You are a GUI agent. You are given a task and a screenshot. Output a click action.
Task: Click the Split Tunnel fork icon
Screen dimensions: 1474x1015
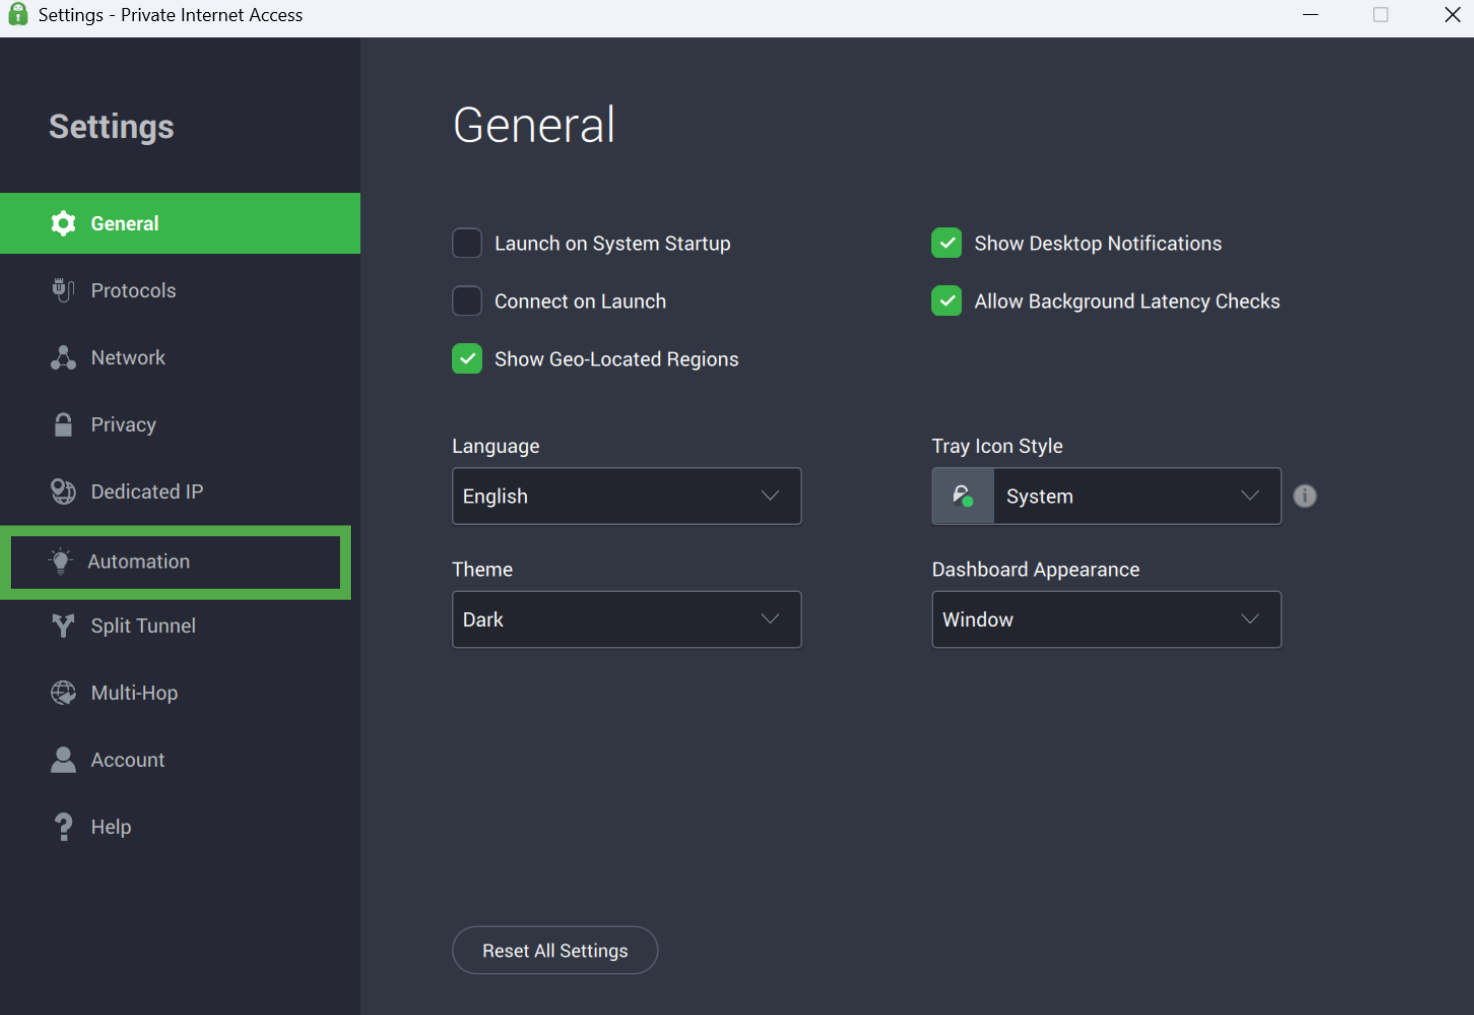click(63, 626)
